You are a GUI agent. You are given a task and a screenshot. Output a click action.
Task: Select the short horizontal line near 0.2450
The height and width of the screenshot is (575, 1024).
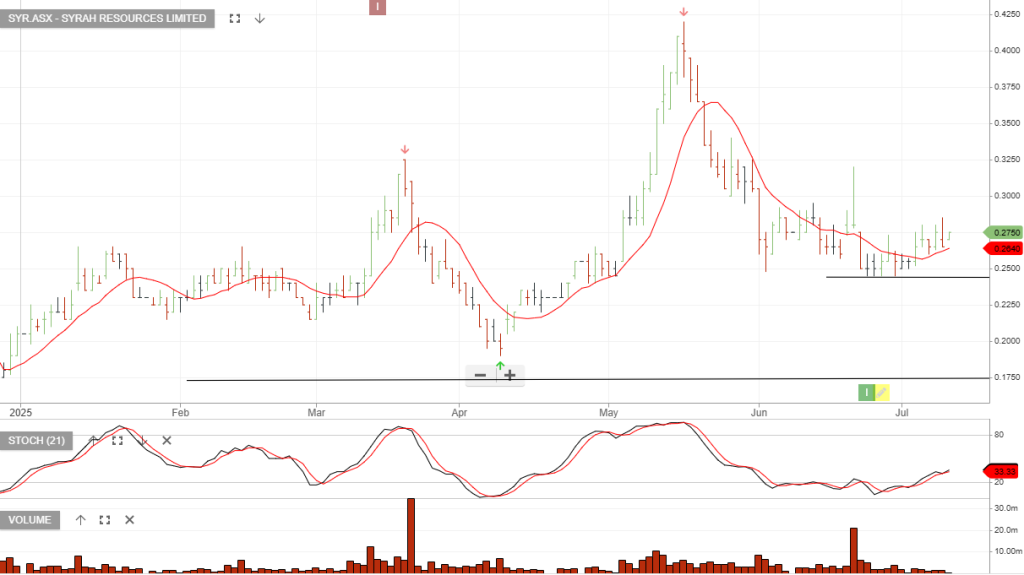click(x=908, y=278)
